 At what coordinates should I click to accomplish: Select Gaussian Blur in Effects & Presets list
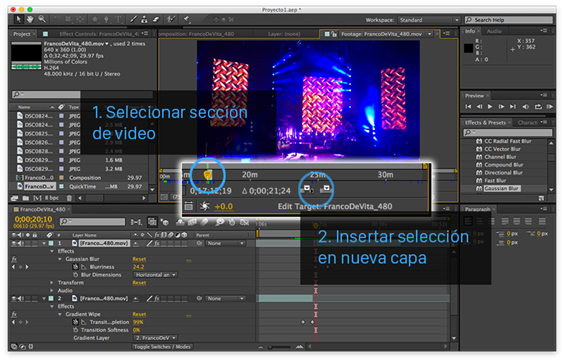point(501,188)
